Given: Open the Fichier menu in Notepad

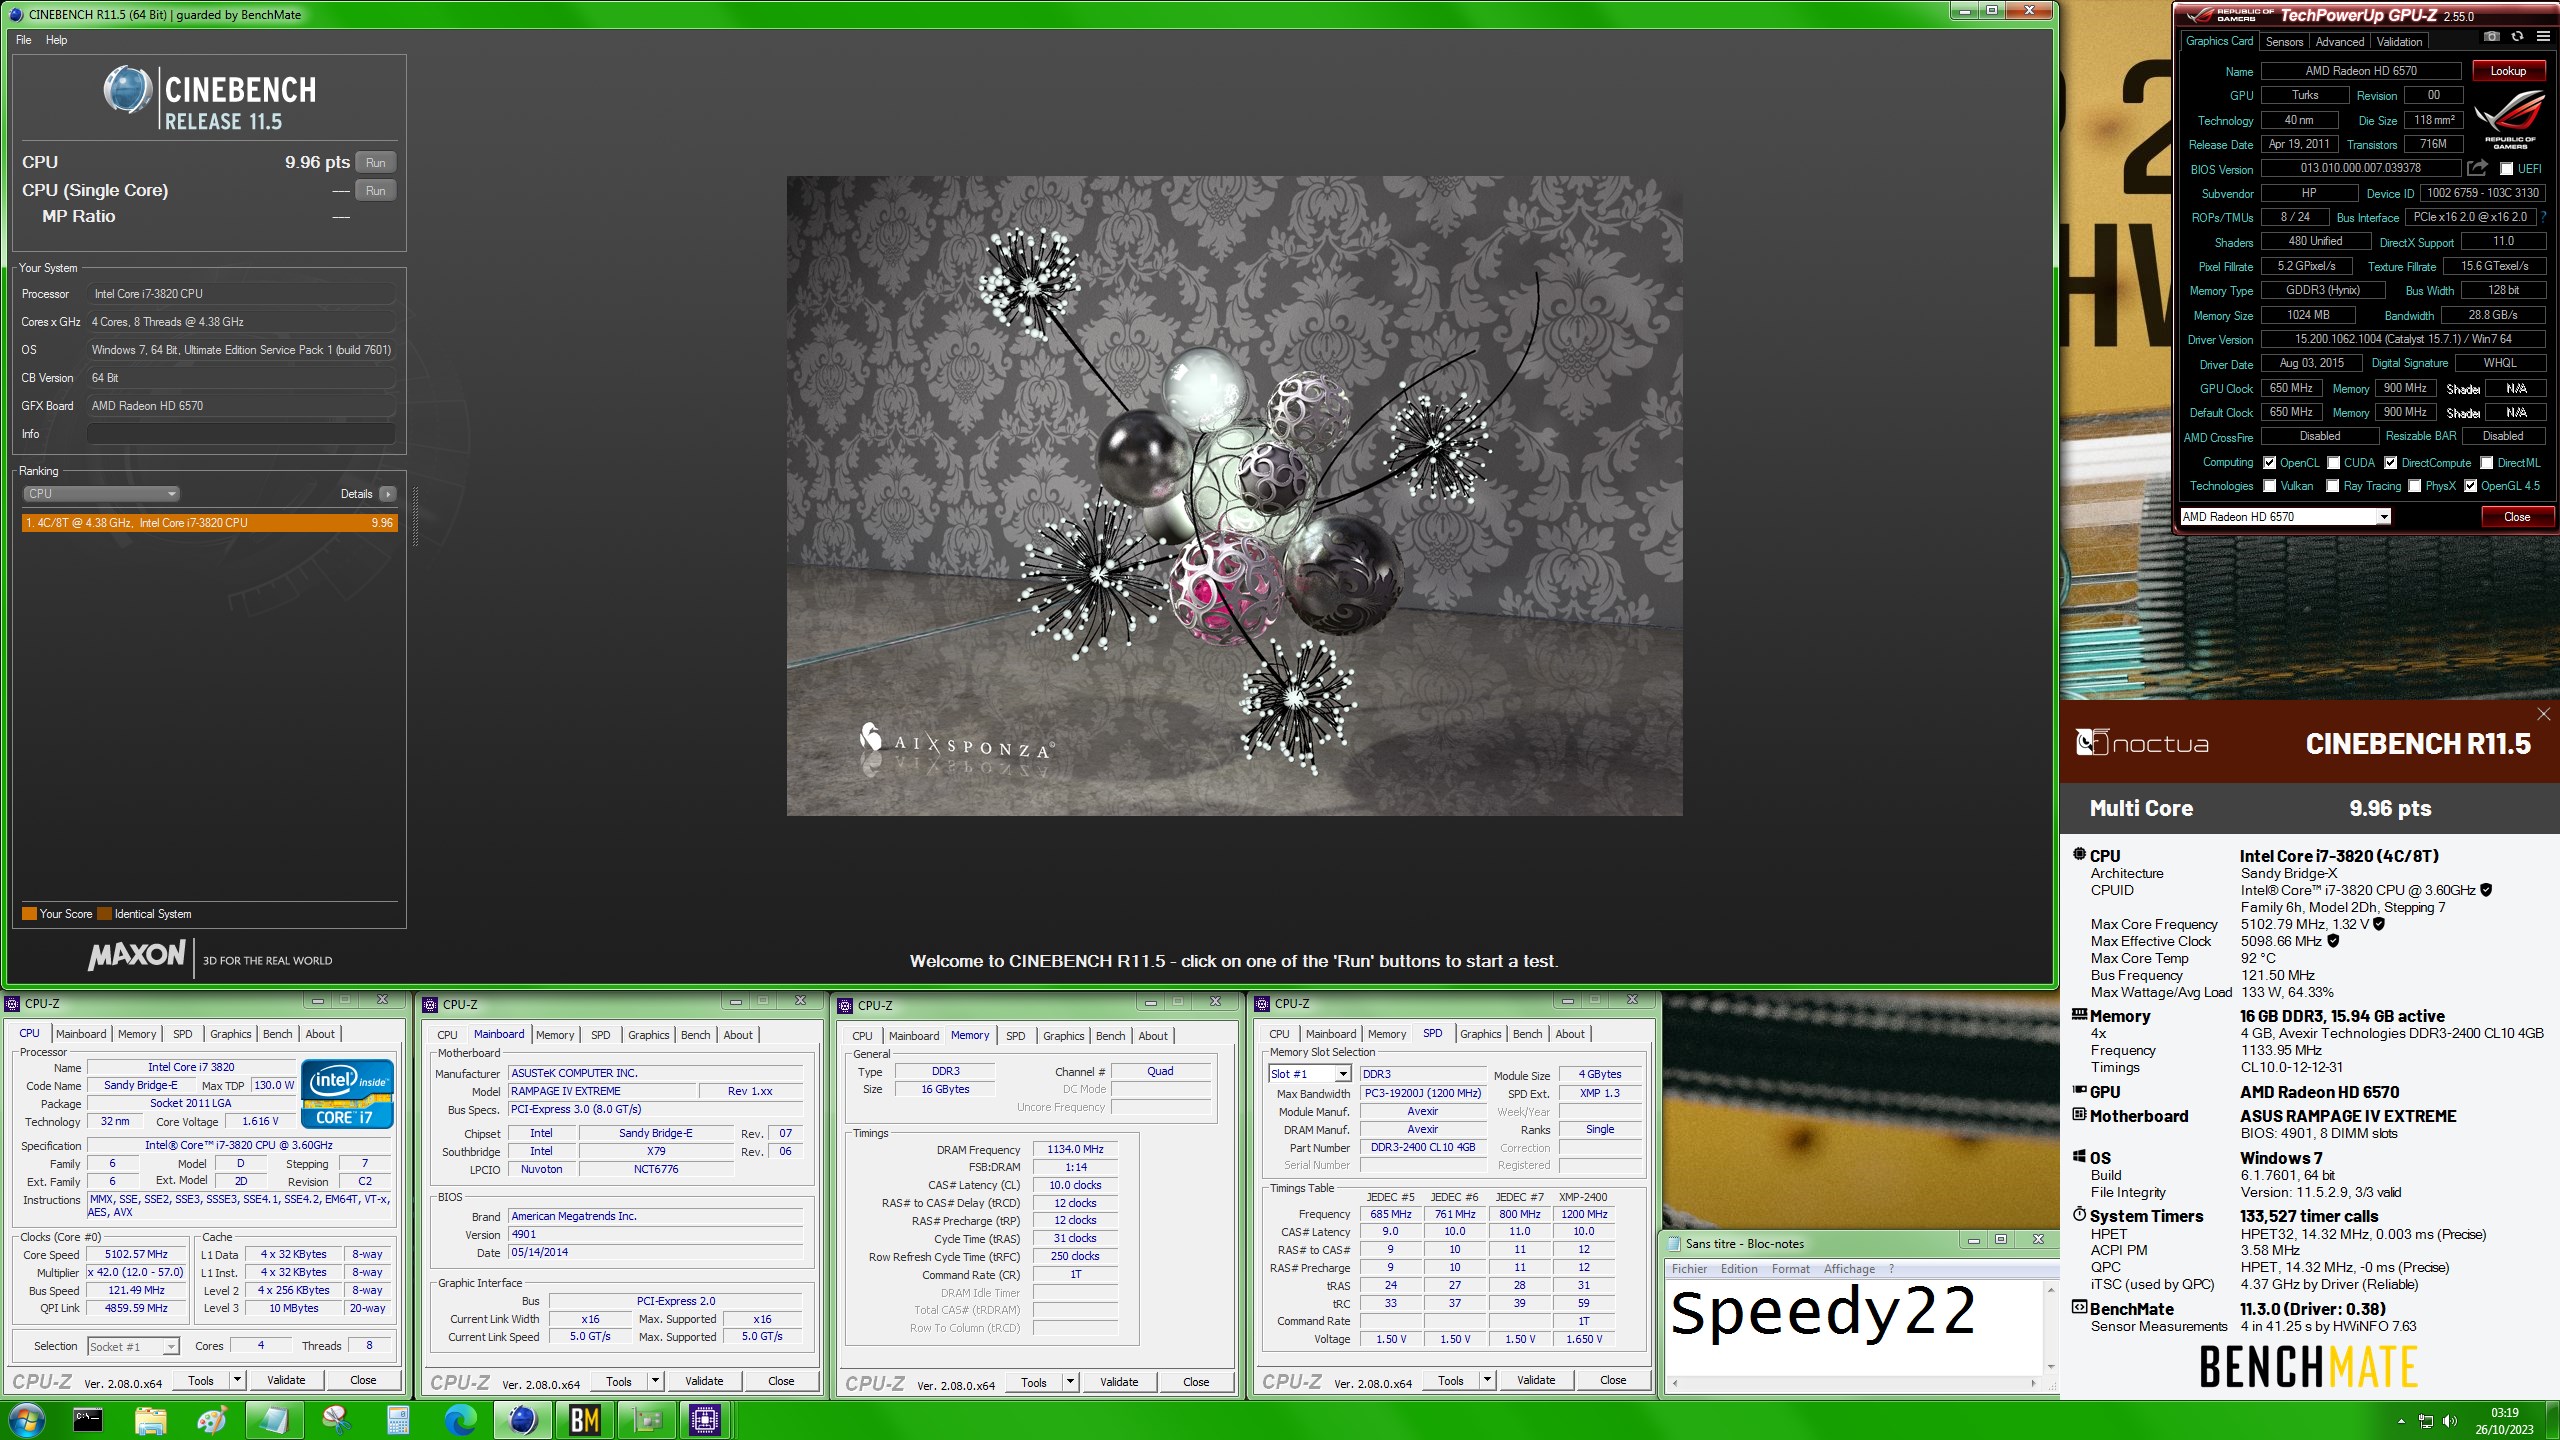Looking at the screenshot, I should pos(1689,1269).
